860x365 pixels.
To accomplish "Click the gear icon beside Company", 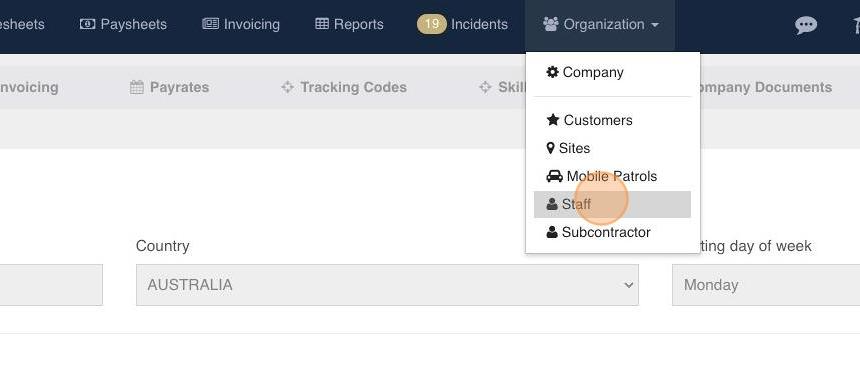I will pyautogui.click(x=552, y=72).
